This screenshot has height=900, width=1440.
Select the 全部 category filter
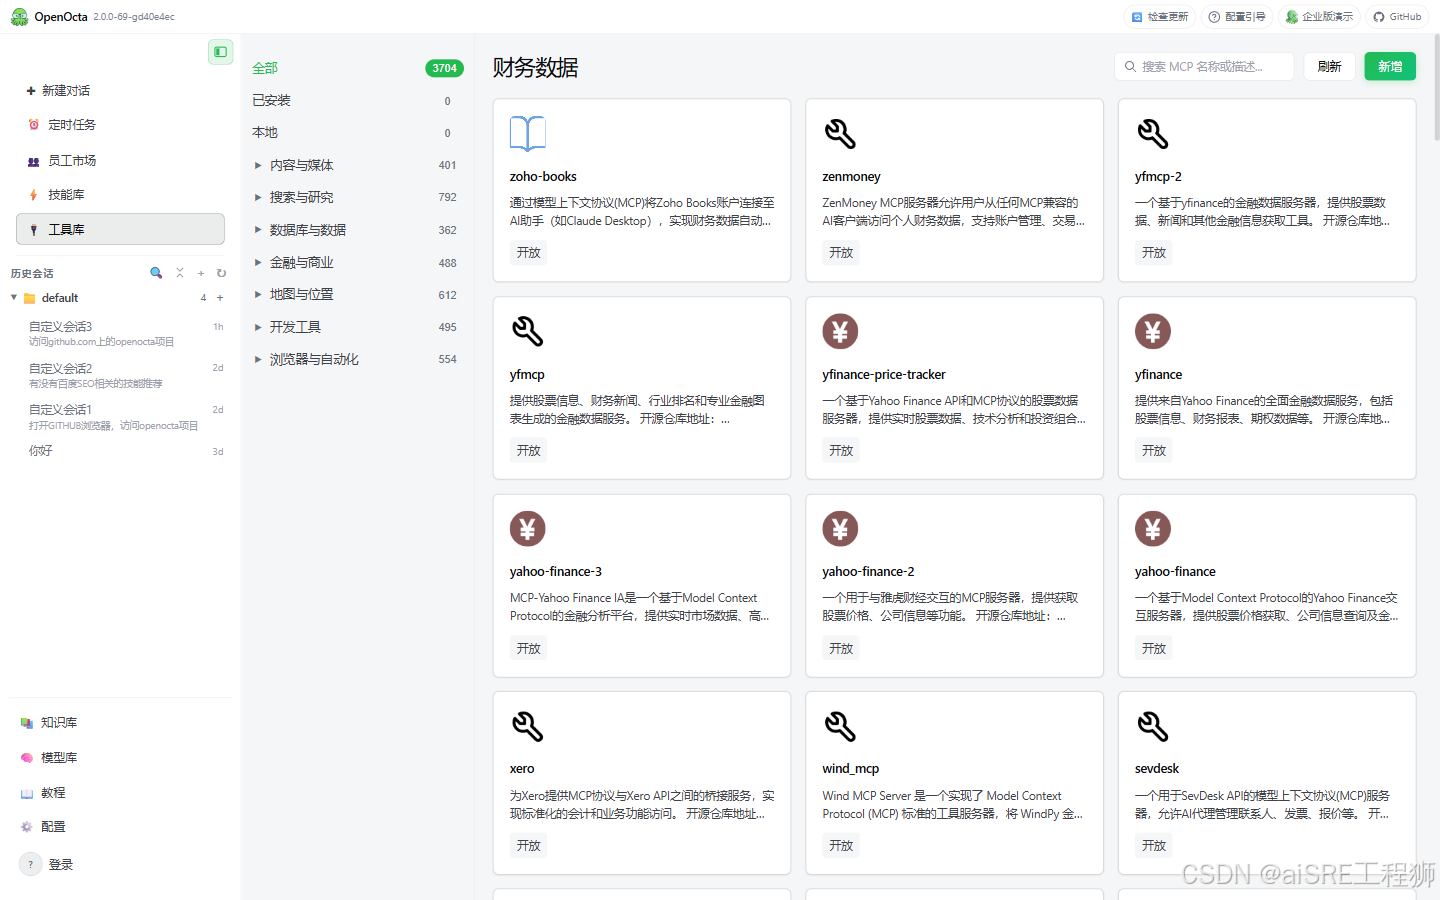[x=358, y=68]
